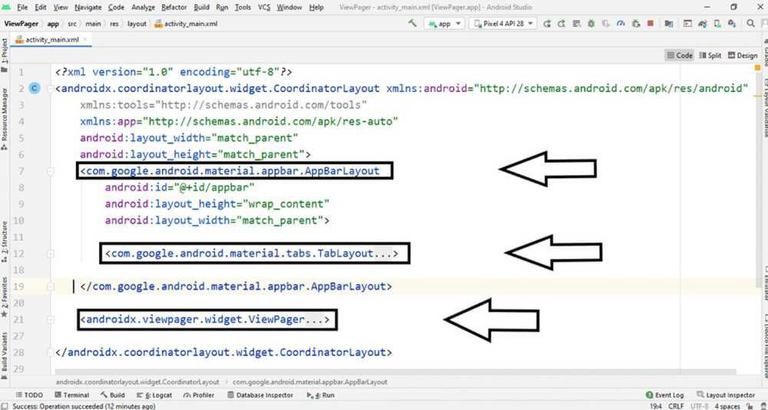
Task: Switch editor to Design view
Action: click(x=743, y=55)
